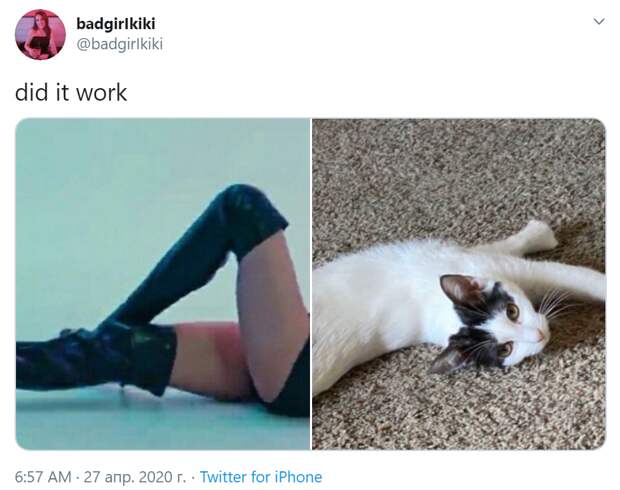
Task: Click the bold badgirlkiki display name
Action: click(x=115, y=24)
